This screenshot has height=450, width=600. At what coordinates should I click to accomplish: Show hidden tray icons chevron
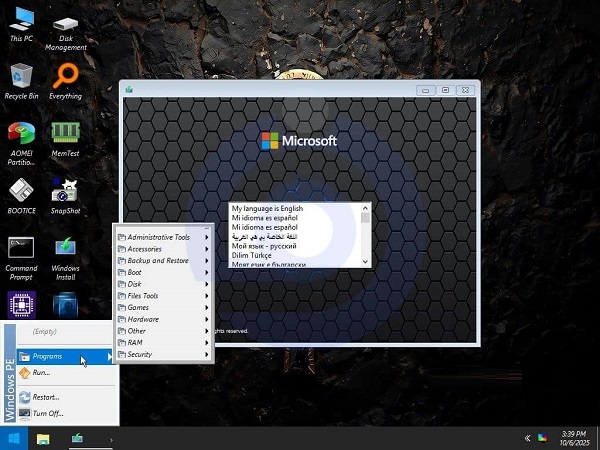click(x=527, y=438)
